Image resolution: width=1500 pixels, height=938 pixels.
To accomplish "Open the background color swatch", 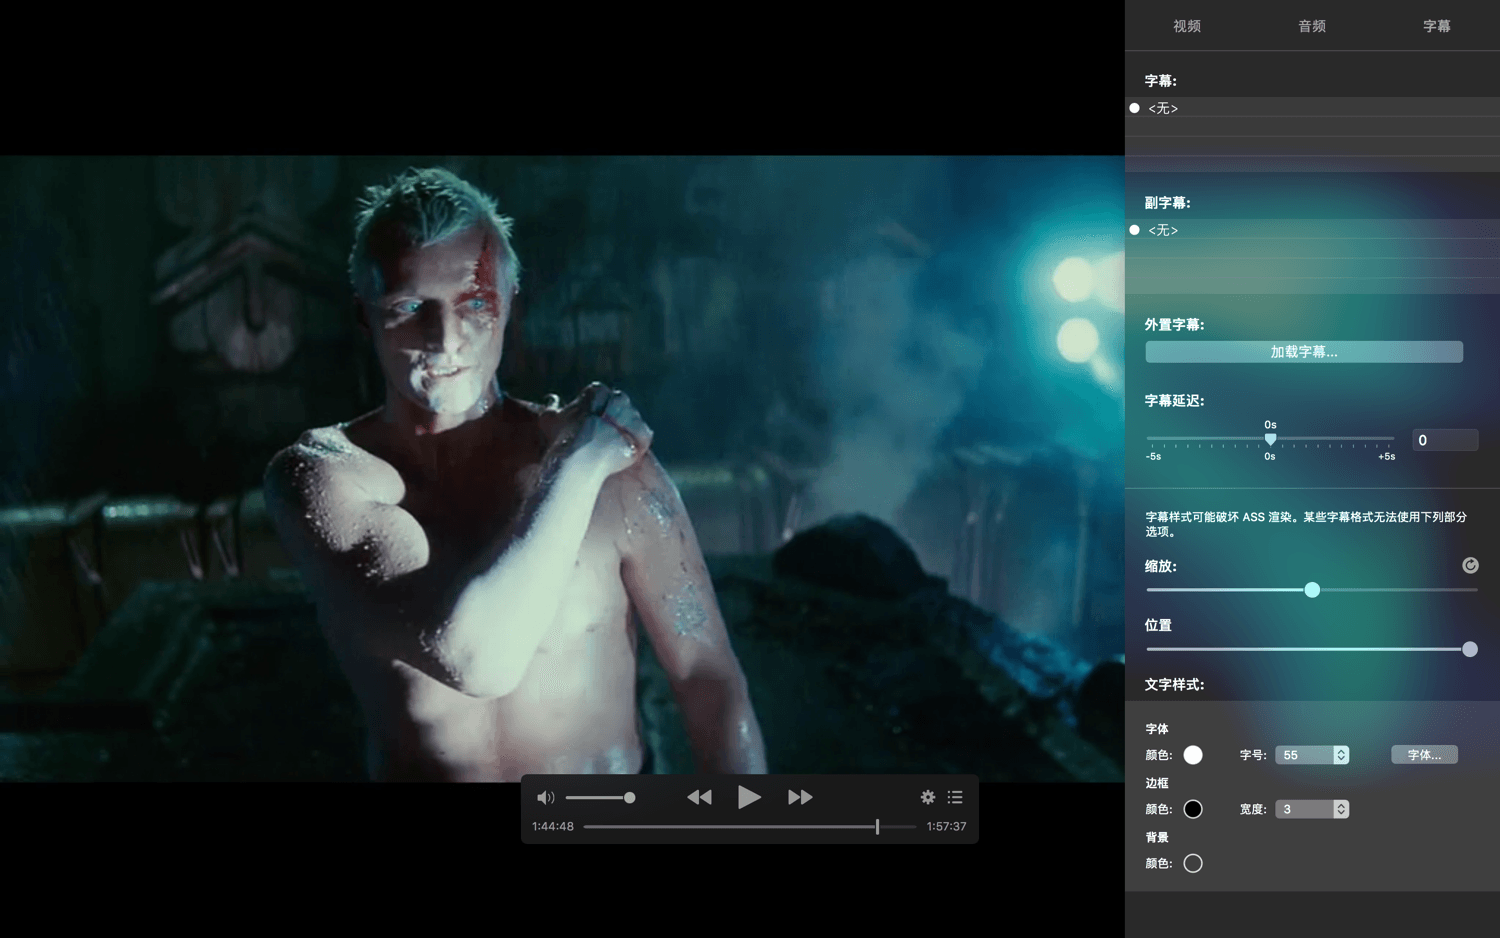I will click(1193, 863).
